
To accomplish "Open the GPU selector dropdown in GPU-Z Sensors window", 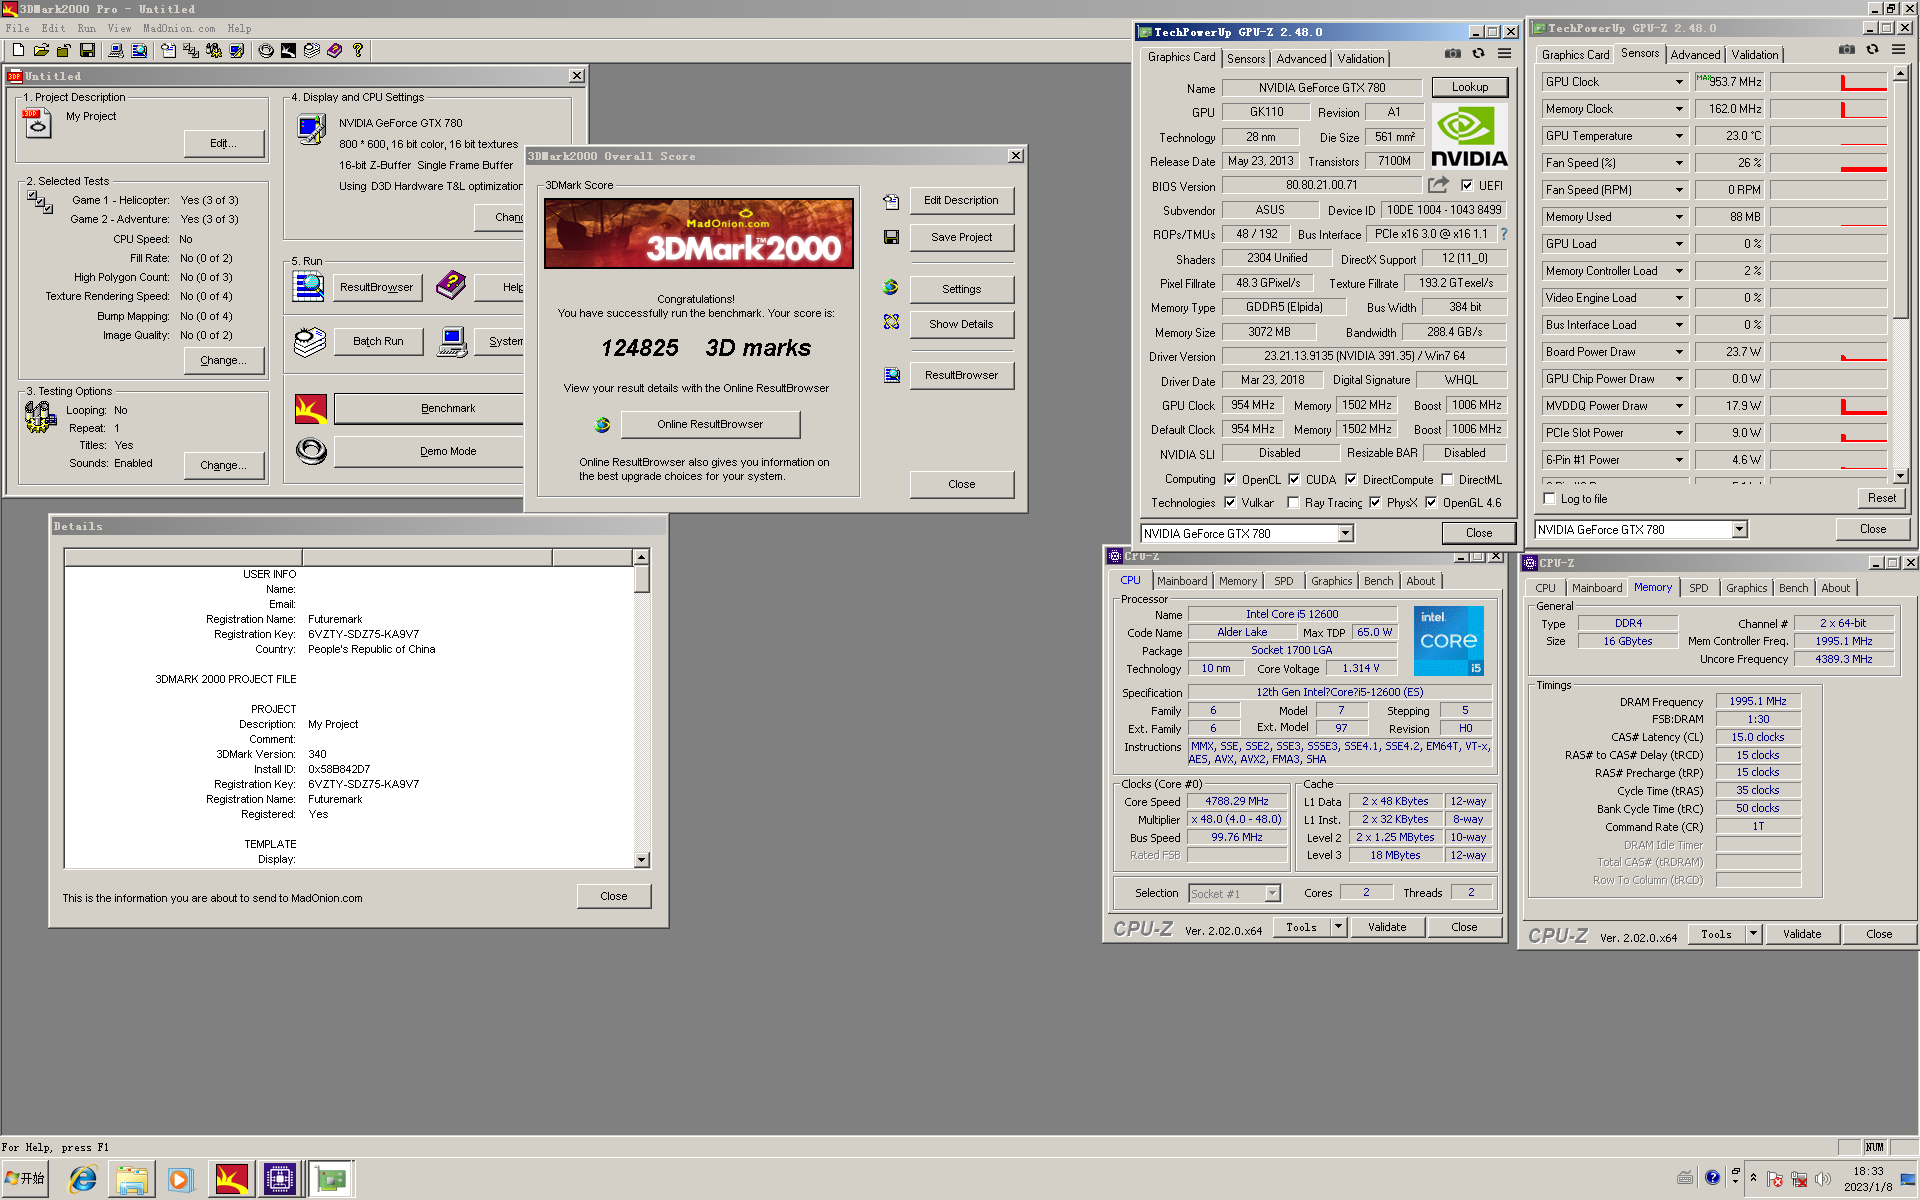I will pyautogui.click(x=1740, y=530).
